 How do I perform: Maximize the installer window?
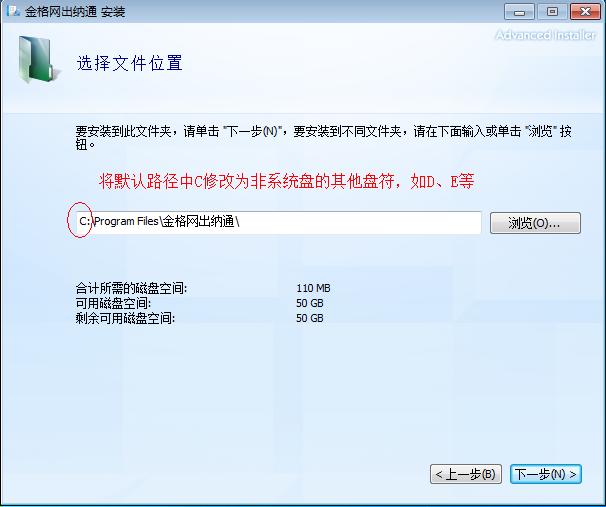click(551, 11)
